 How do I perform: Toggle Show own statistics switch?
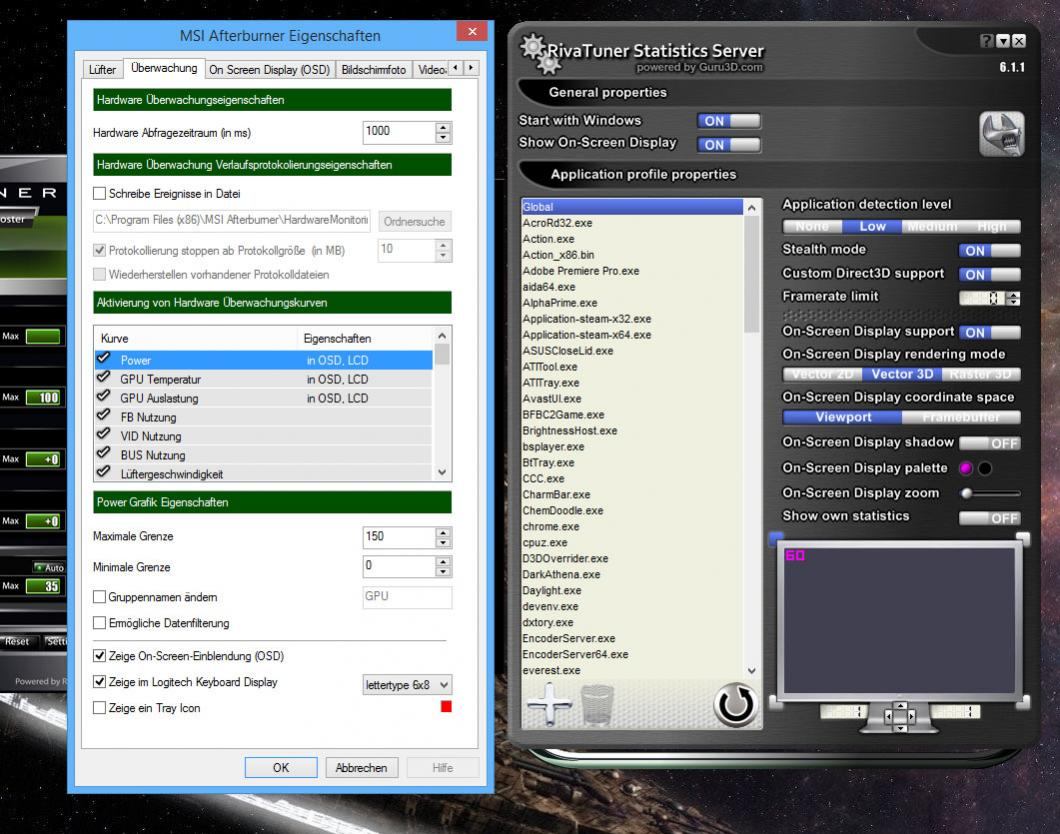tap(989, 518)
